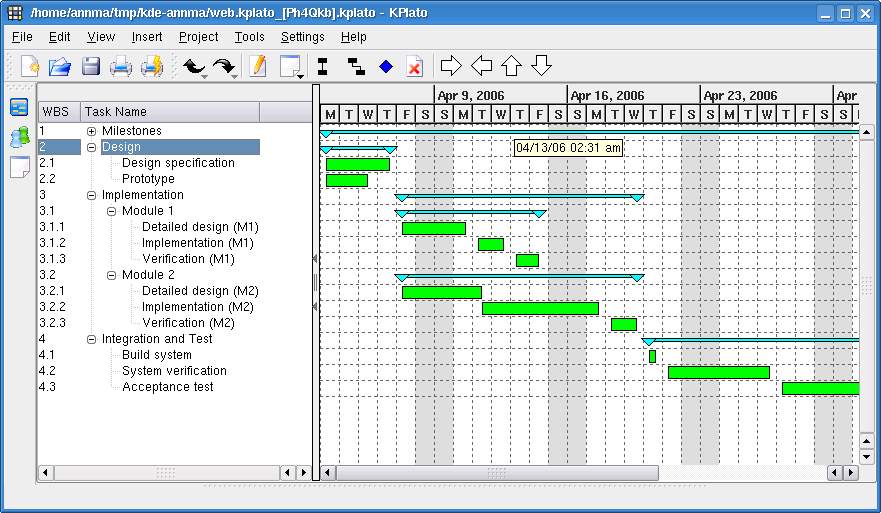Move the task down using the down arrow icon
881x513 pixels.
coord(541,66)
